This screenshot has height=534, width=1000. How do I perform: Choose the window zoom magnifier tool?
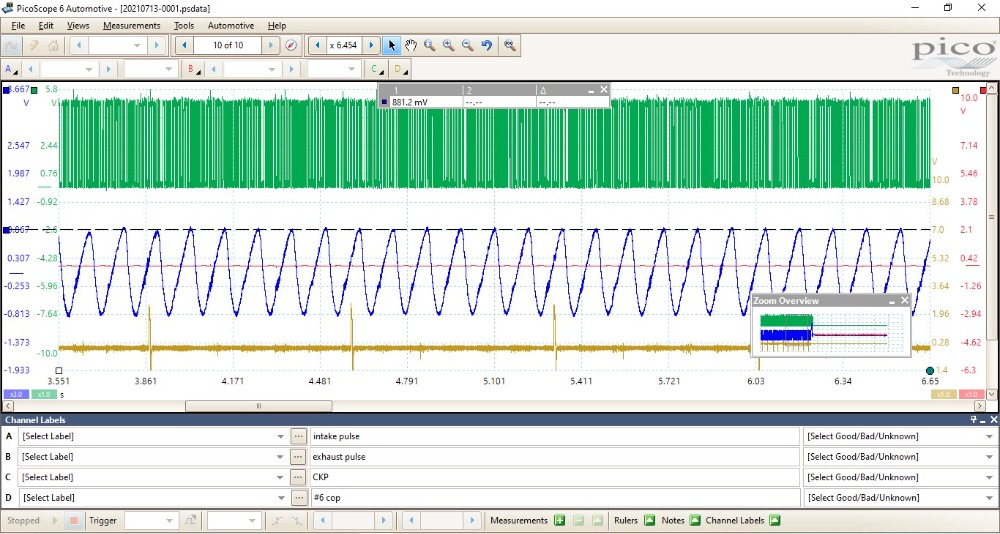(430, 45)
